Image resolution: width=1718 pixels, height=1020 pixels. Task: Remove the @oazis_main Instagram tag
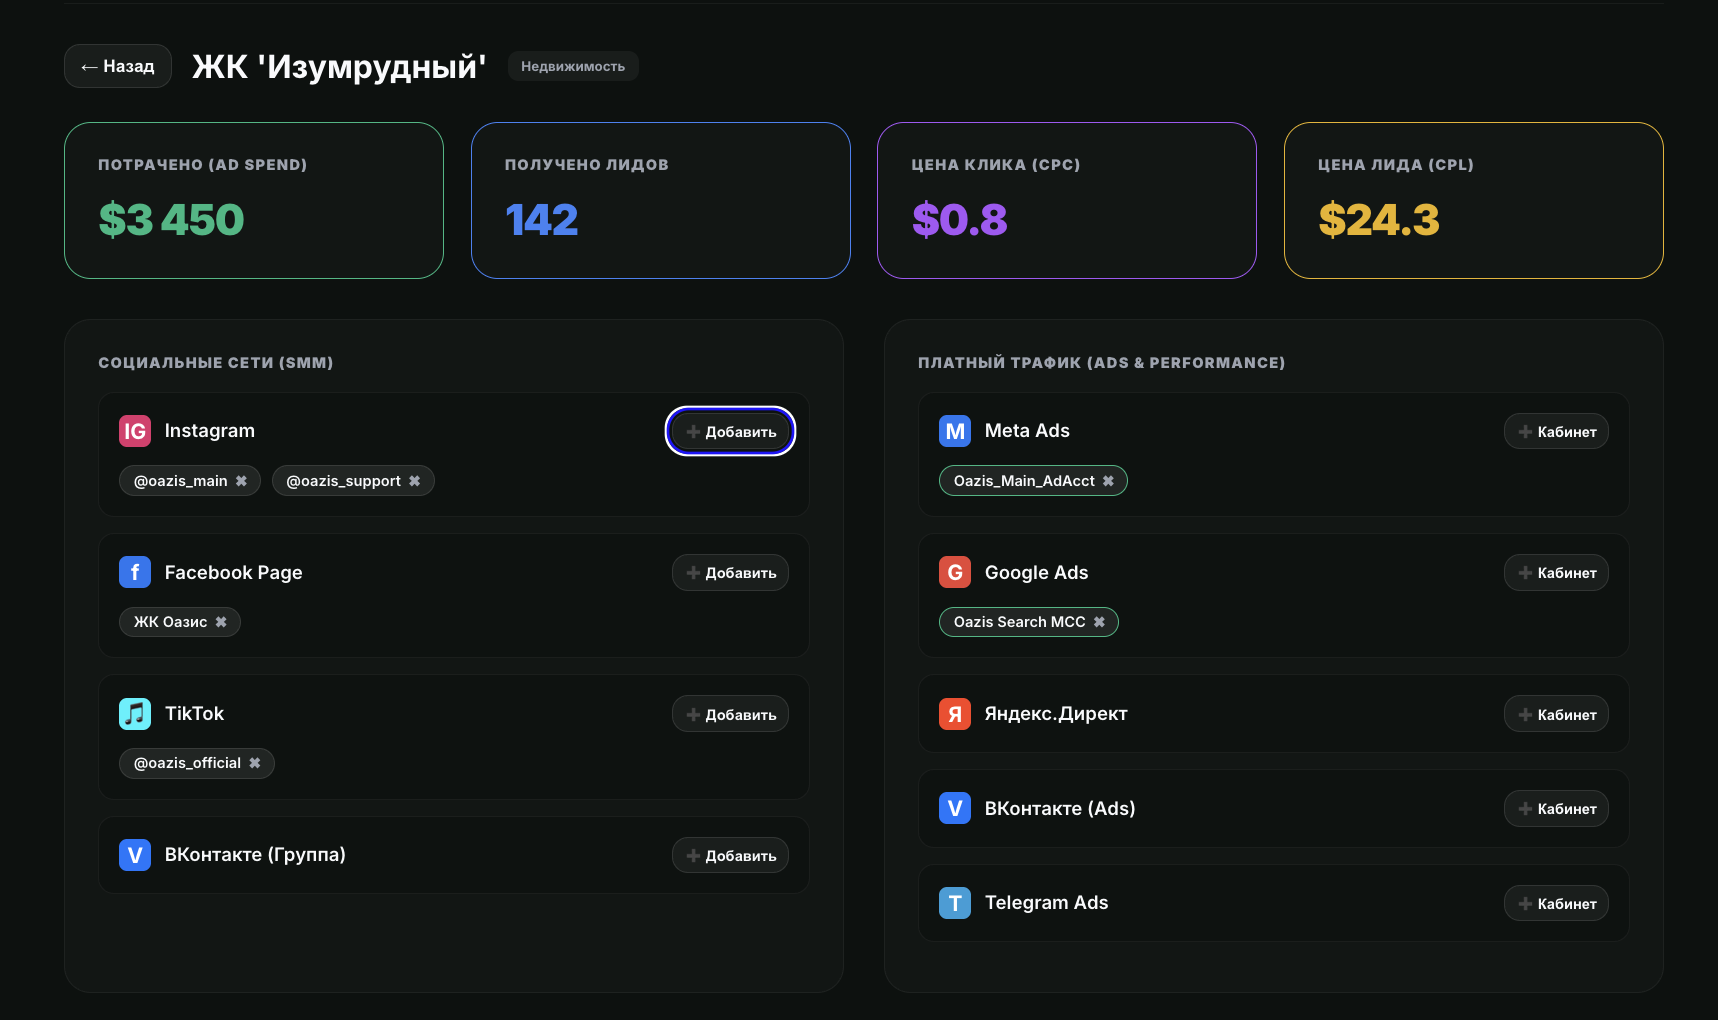click(241, 481)
